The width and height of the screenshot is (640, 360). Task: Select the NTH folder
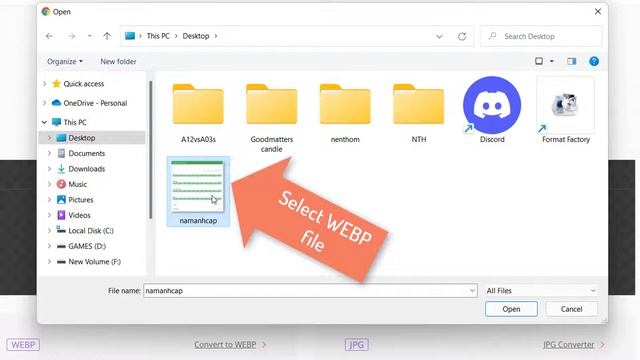pos(418,113)
